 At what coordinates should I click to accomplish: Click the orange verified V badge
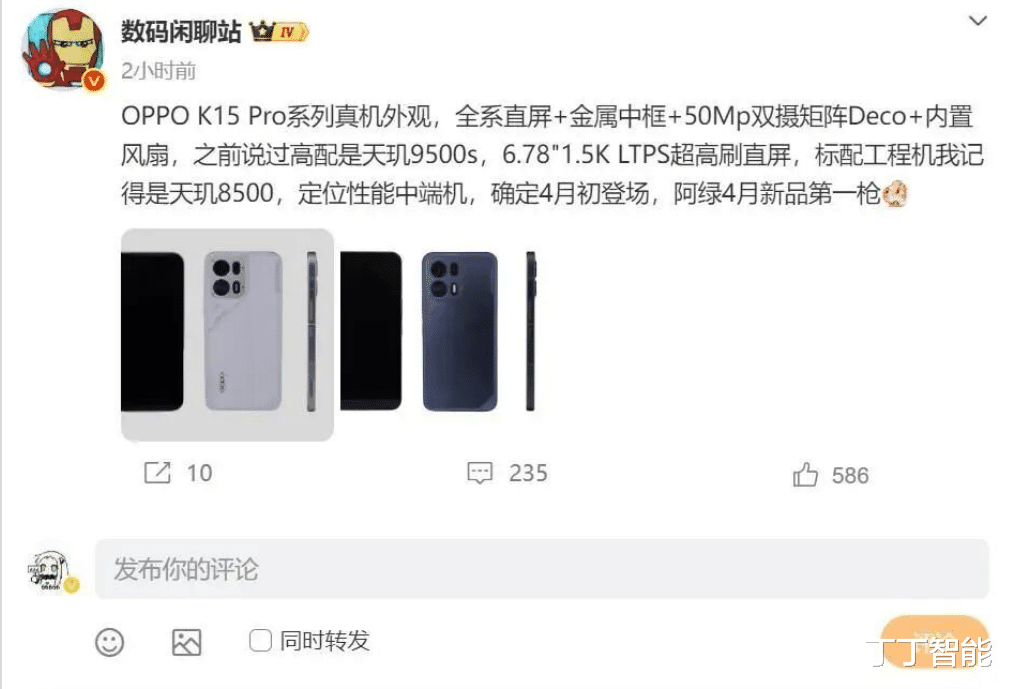pos(95,80)
